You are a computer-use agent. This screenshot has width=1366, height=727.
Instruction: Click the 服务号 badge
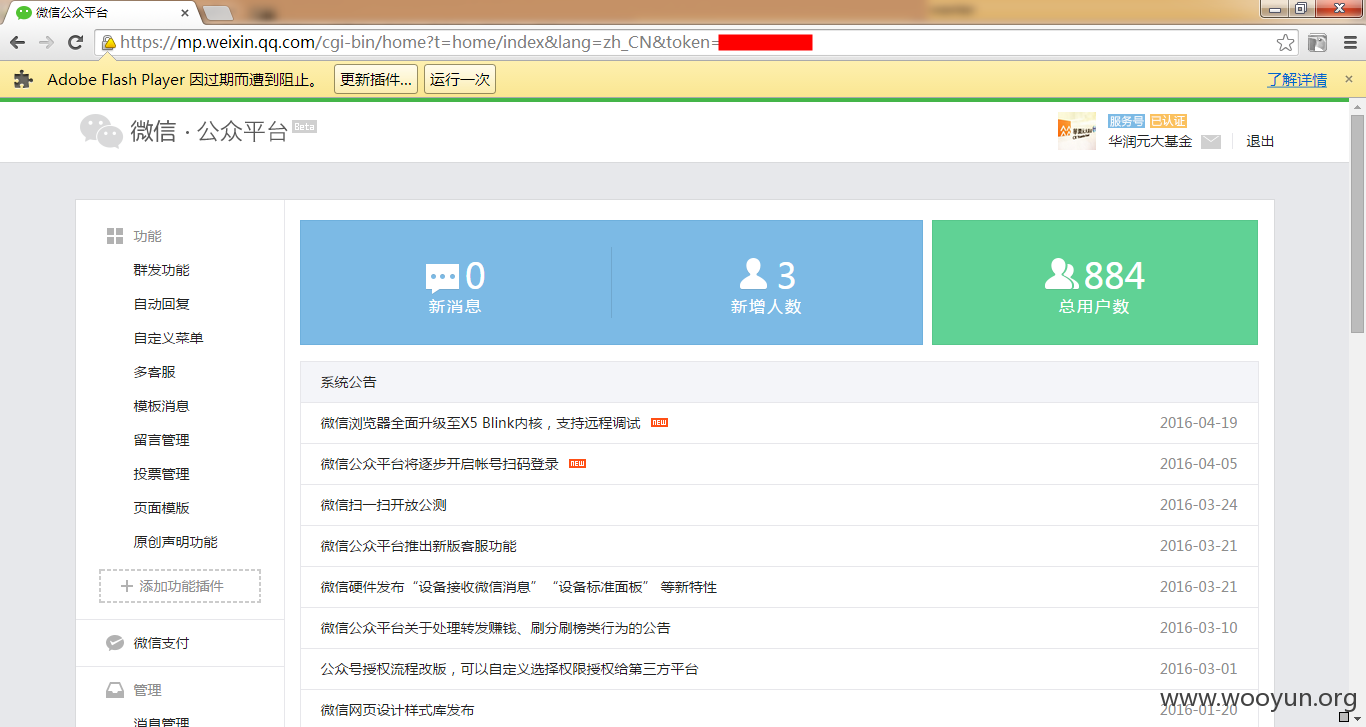pos(1126,121)
